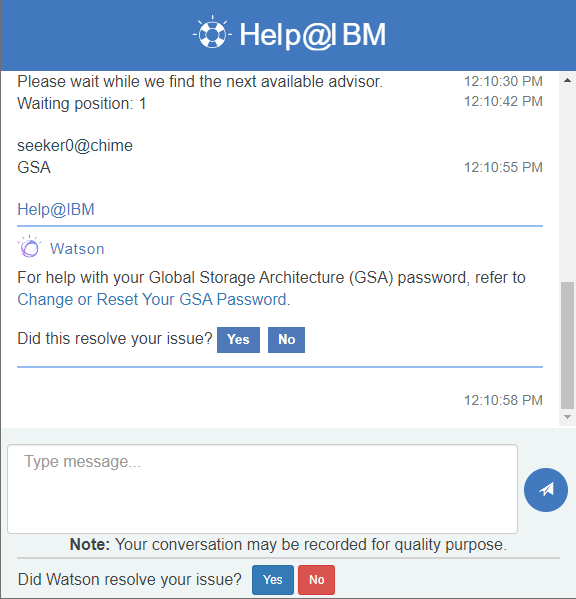This screenshot has width=576, height=599.
Task: Click the lifebuoy logo in the header
Action: pos(212,34)
